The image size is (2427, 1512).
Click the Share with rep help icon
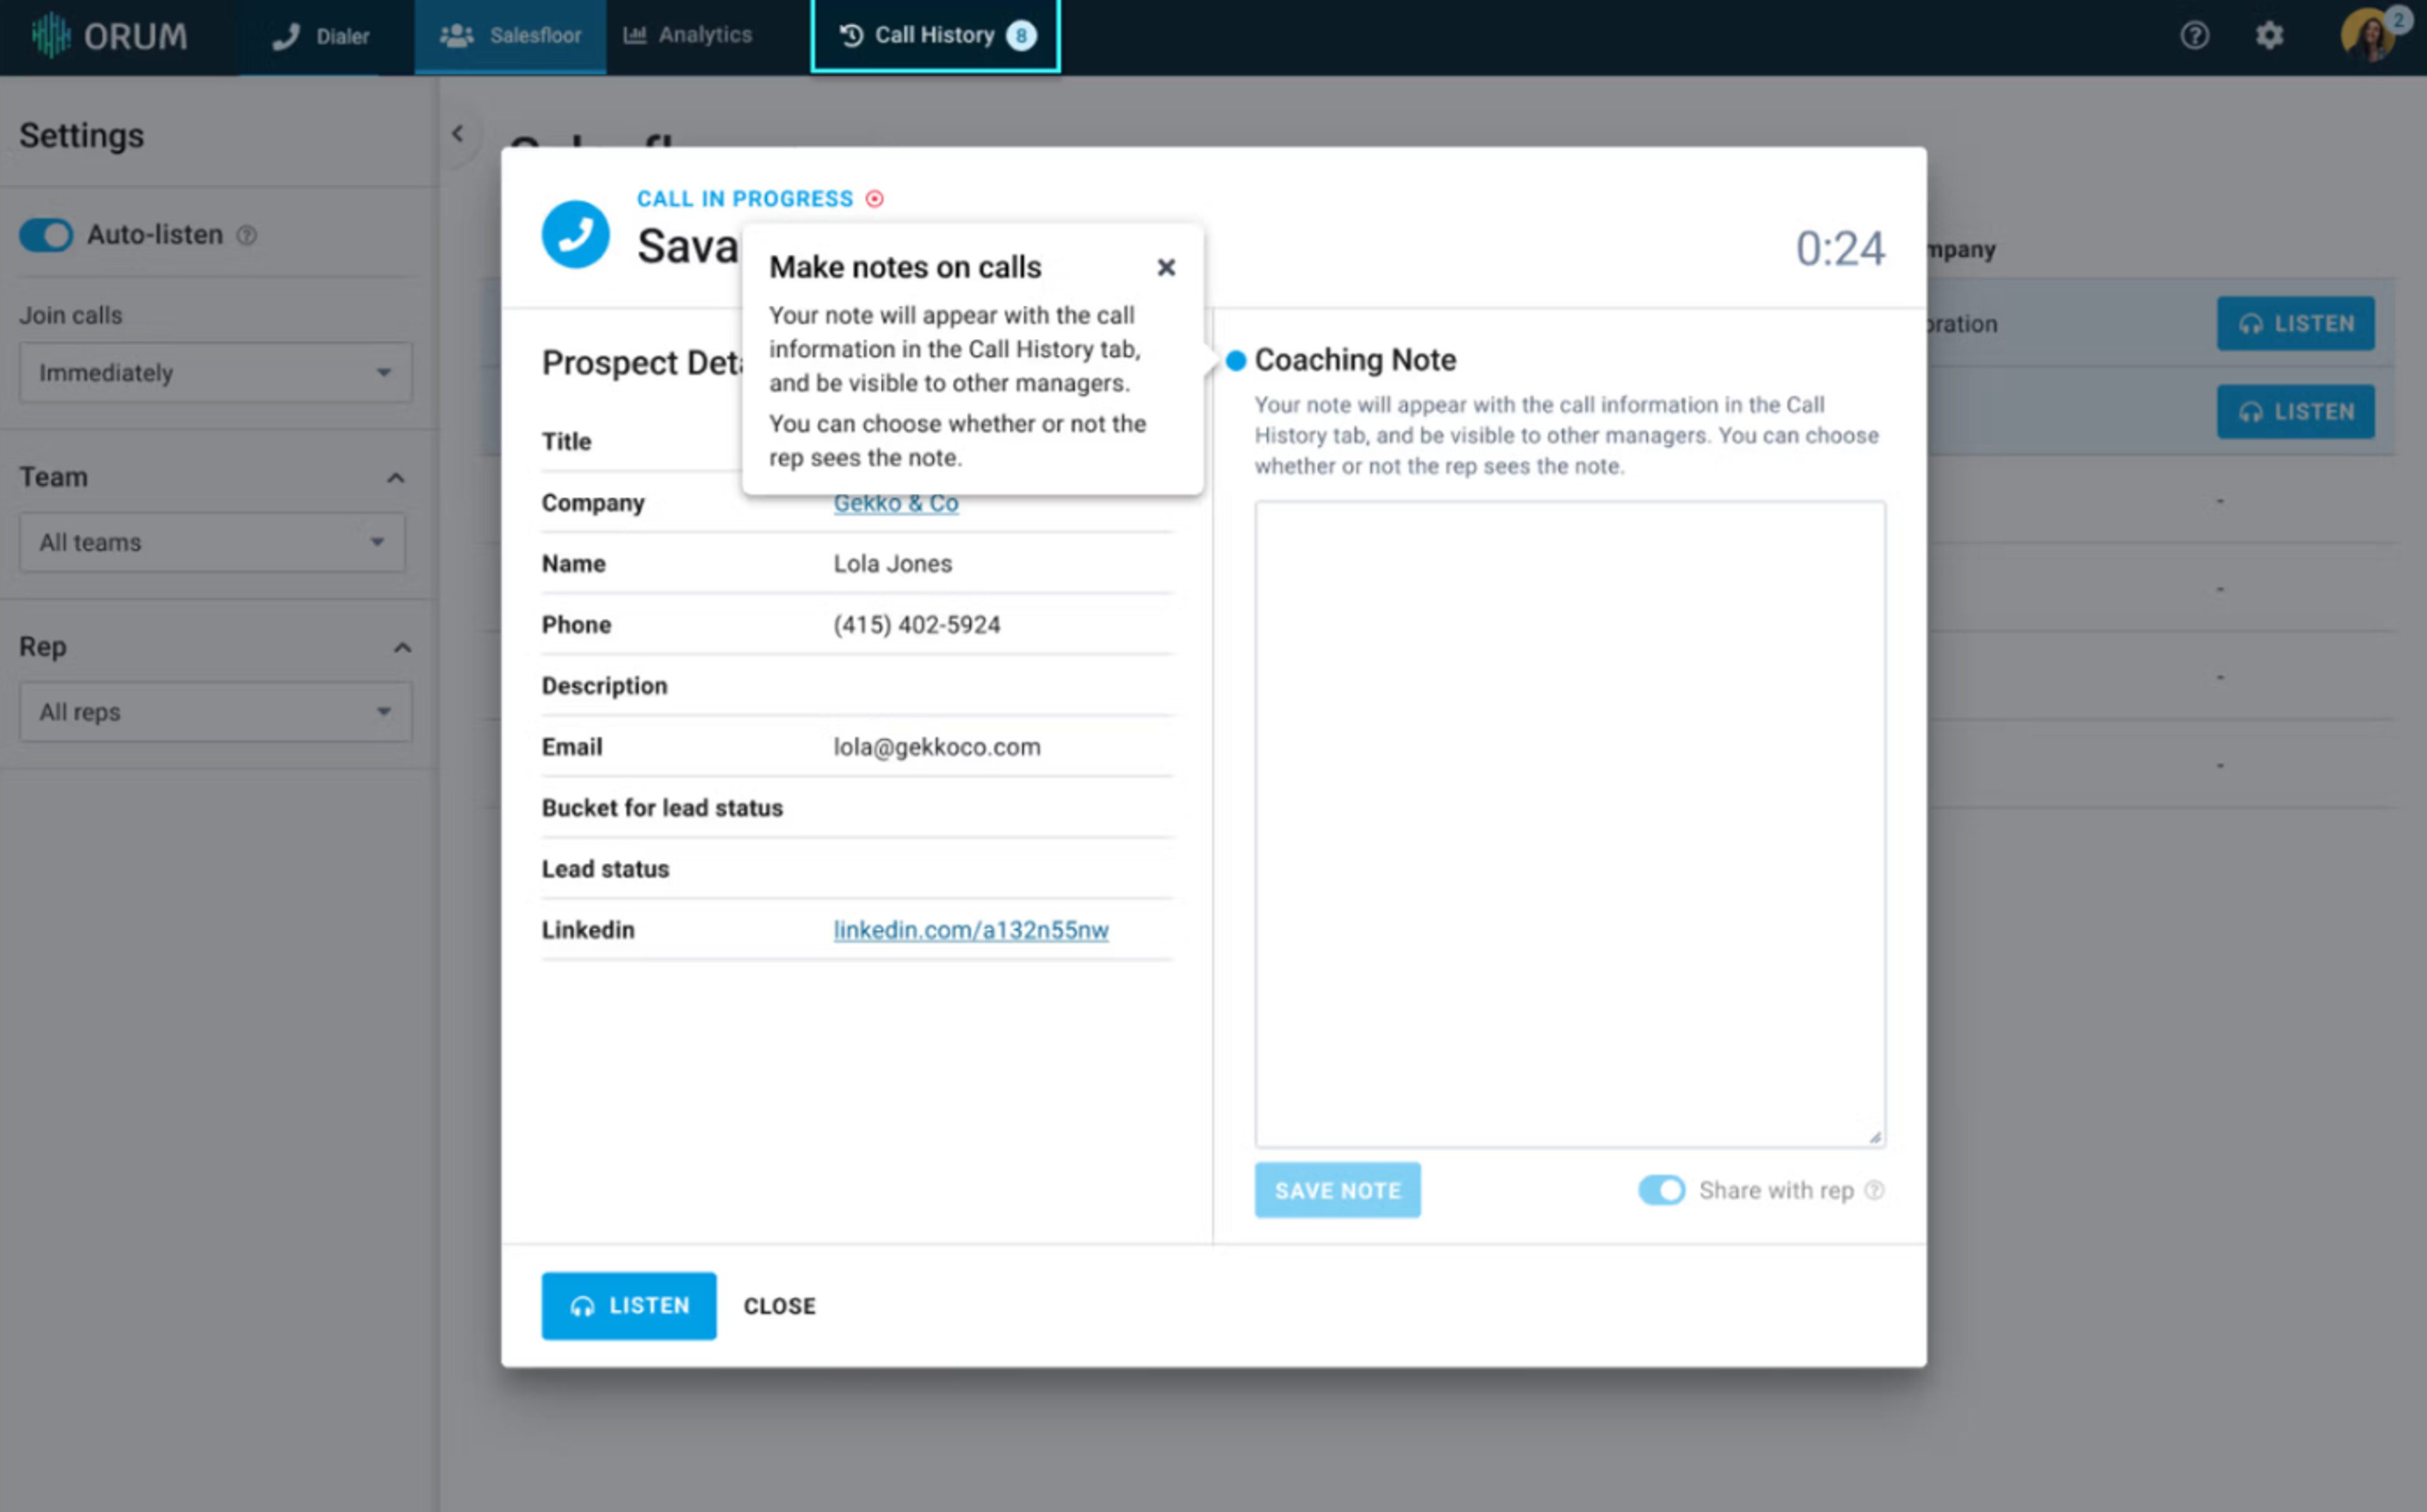click(1875, 1190)
